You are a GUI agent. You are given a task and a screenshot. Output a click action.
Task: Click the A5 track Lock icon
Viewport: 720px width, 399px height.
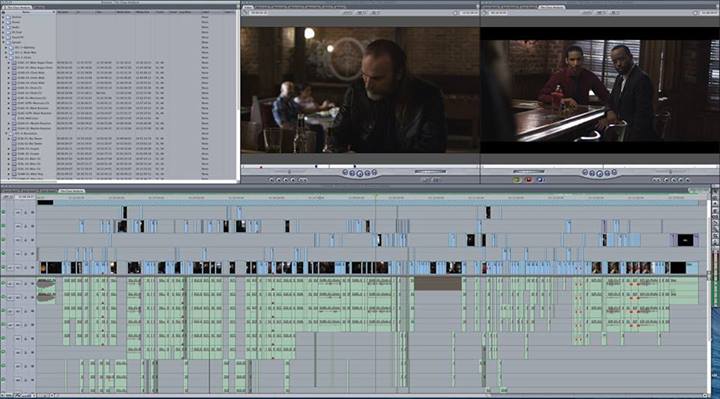click(x=26, y=339)
